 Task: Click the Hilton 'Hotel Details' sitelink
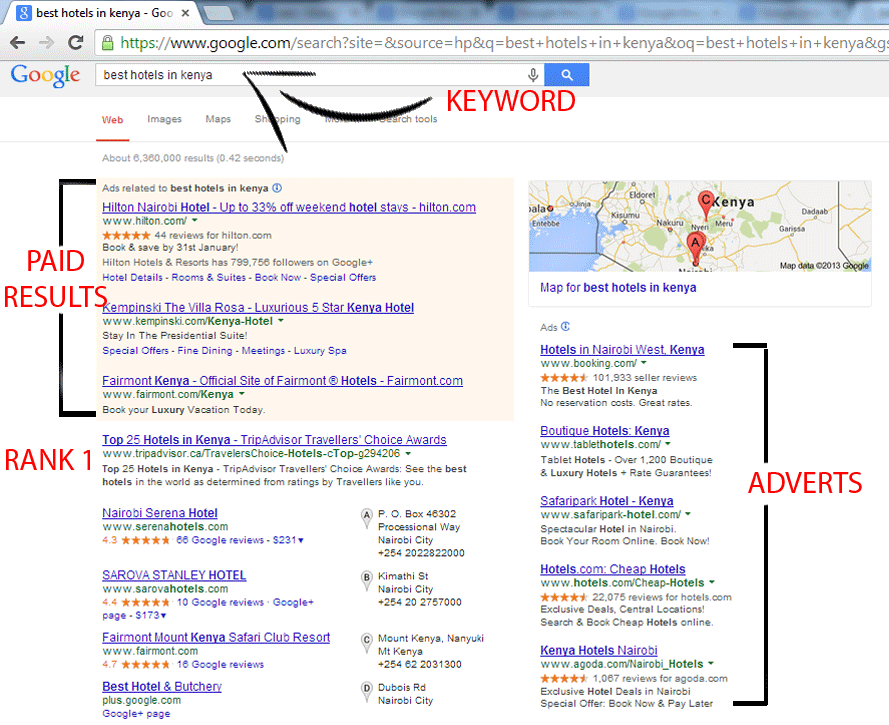132,278
